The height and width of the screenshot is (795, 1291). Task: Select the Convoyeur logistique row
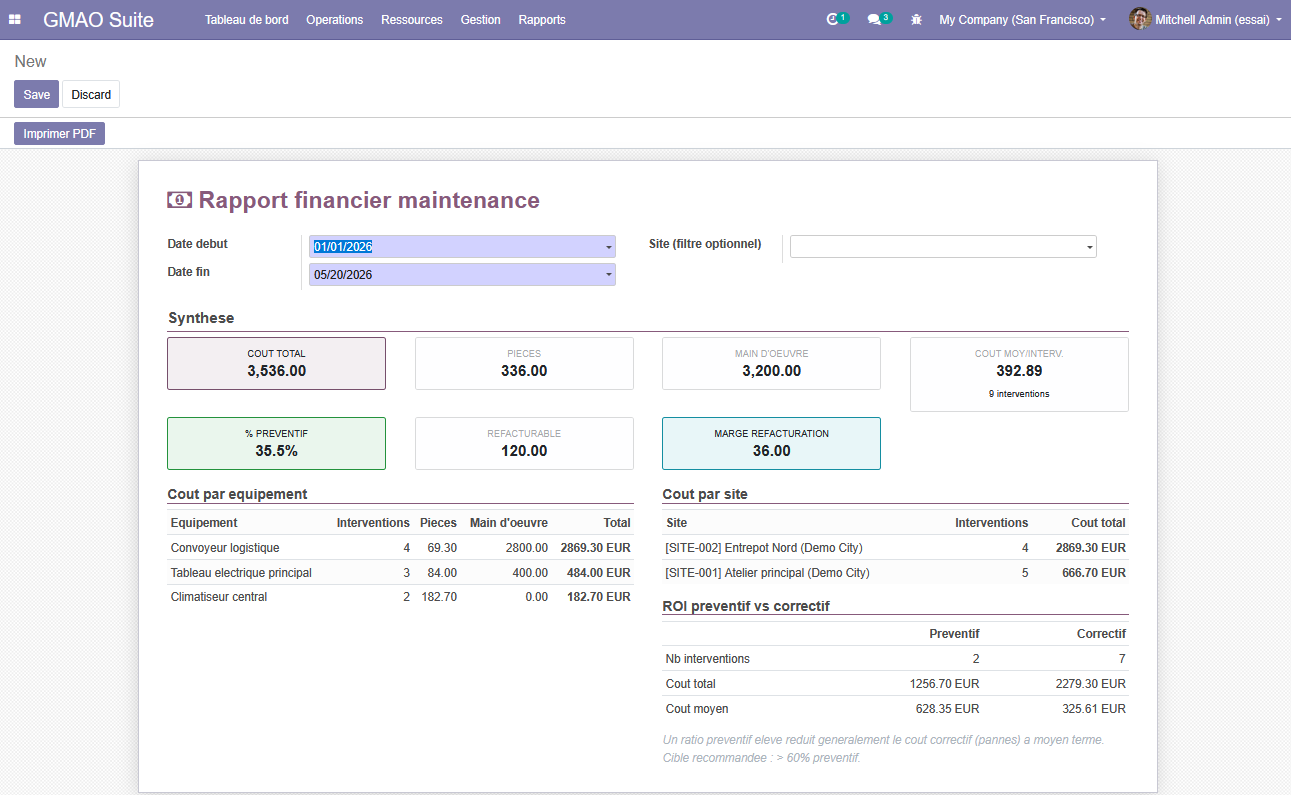(x=400, y=548)
